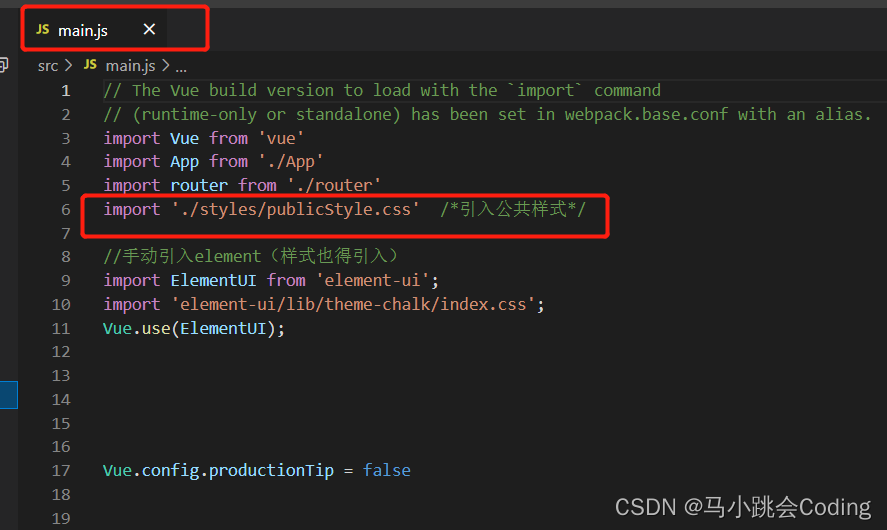
Task: Expand the chevron after main.js in breadcrumb
Action: pyautogui.click(x=165, y=66)
